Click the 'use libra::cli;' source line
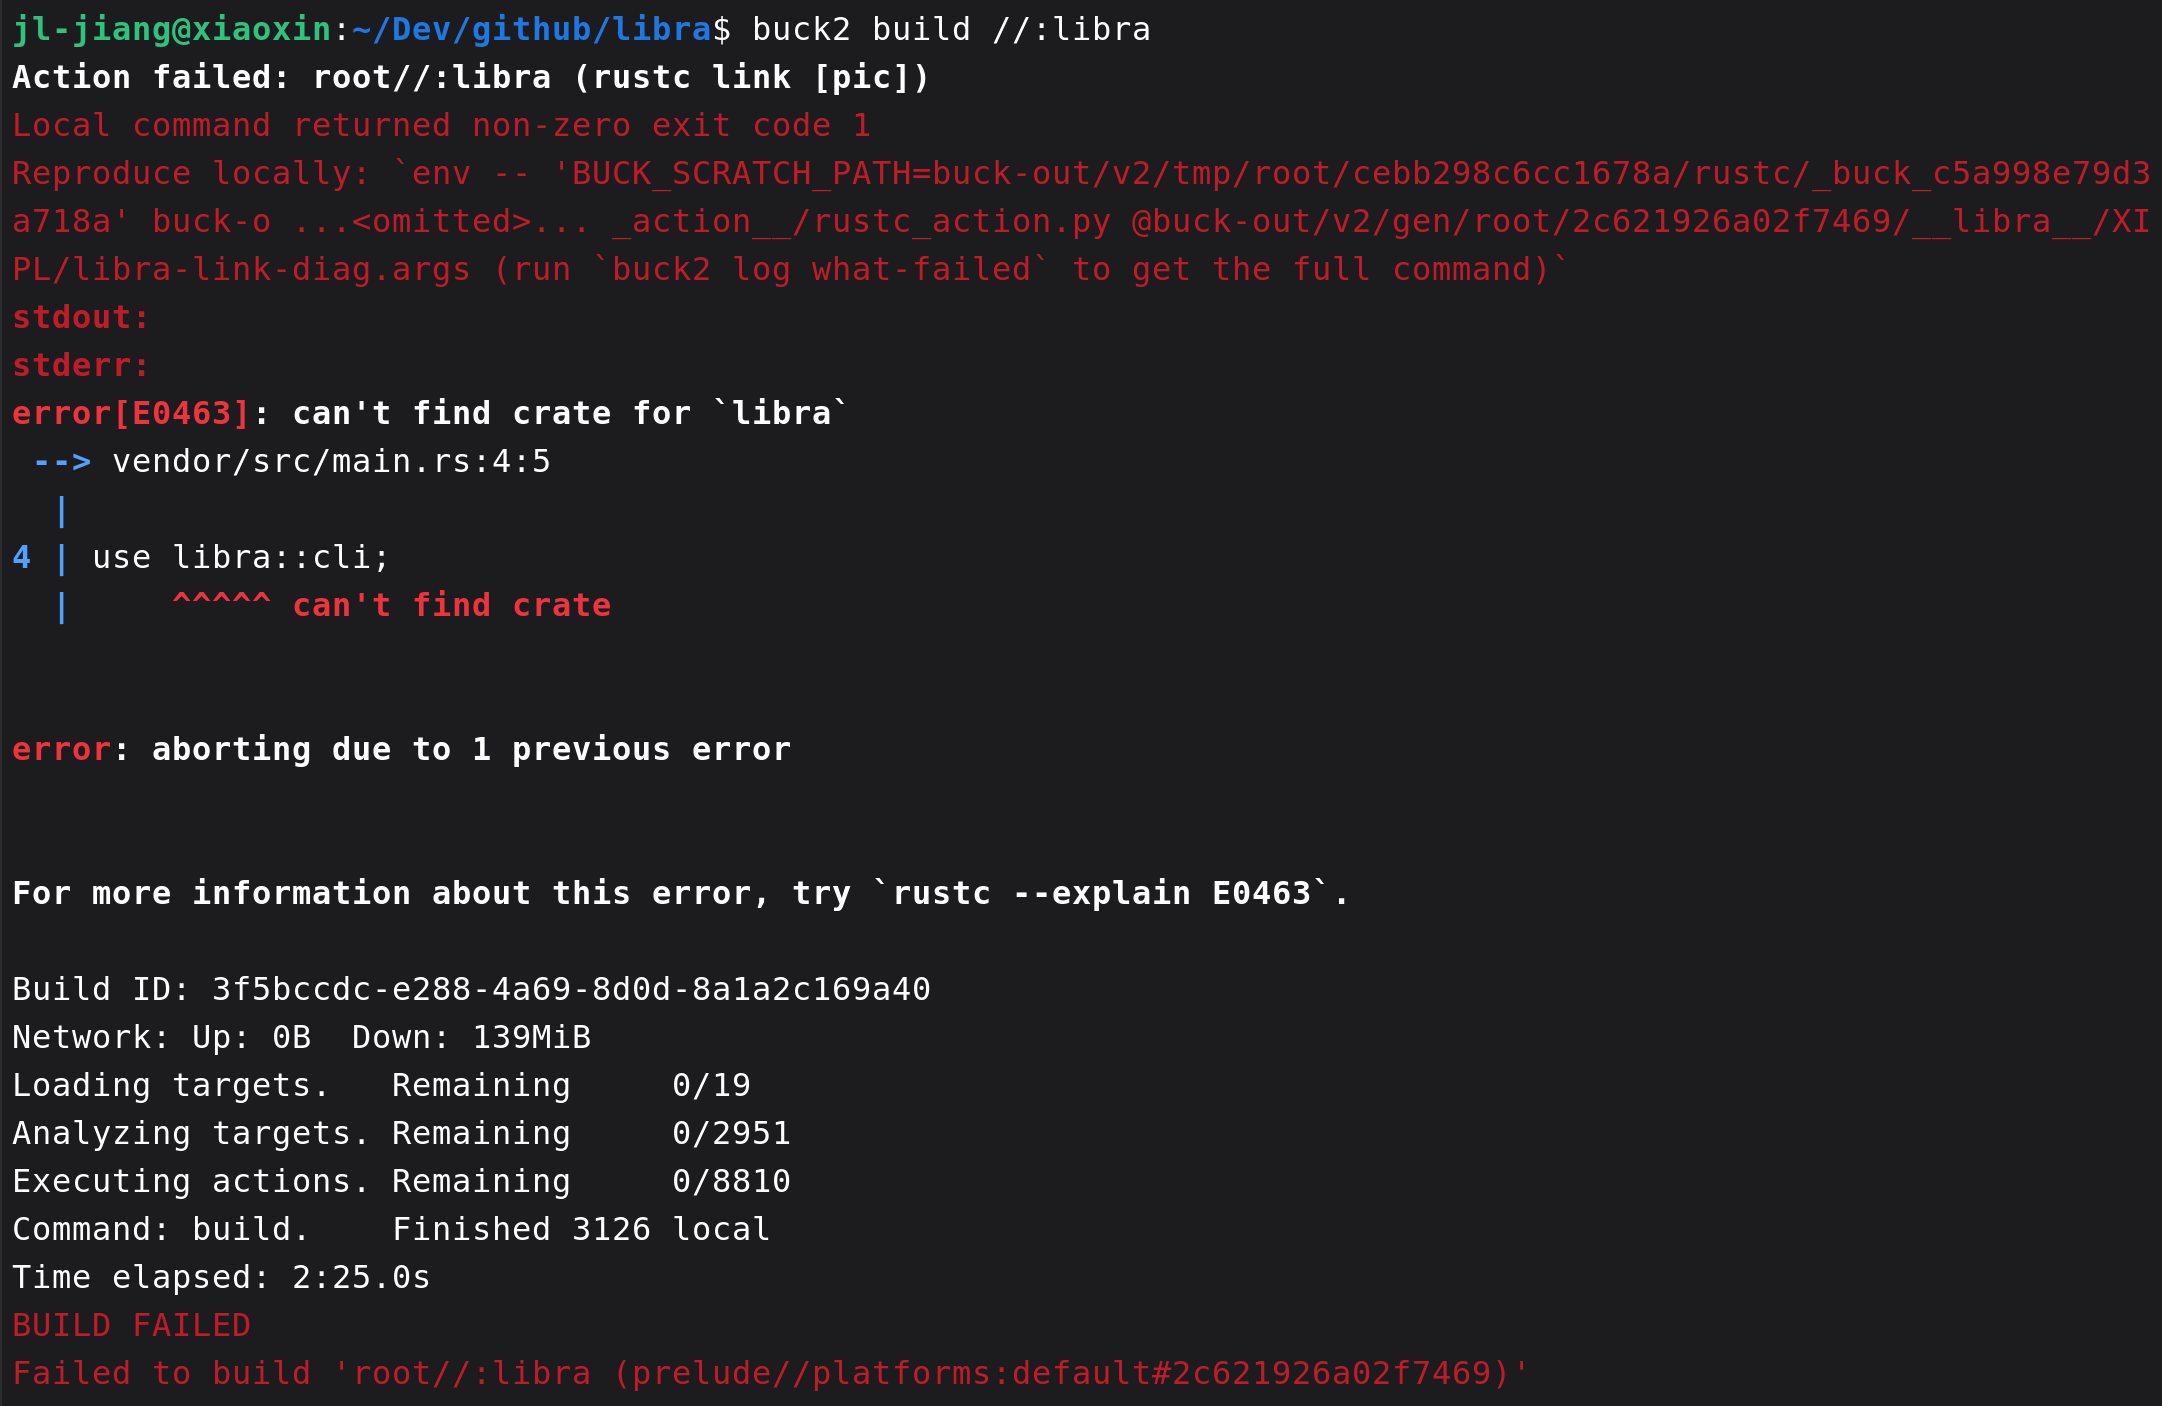 pyautogui.click(x=240, y=558)
